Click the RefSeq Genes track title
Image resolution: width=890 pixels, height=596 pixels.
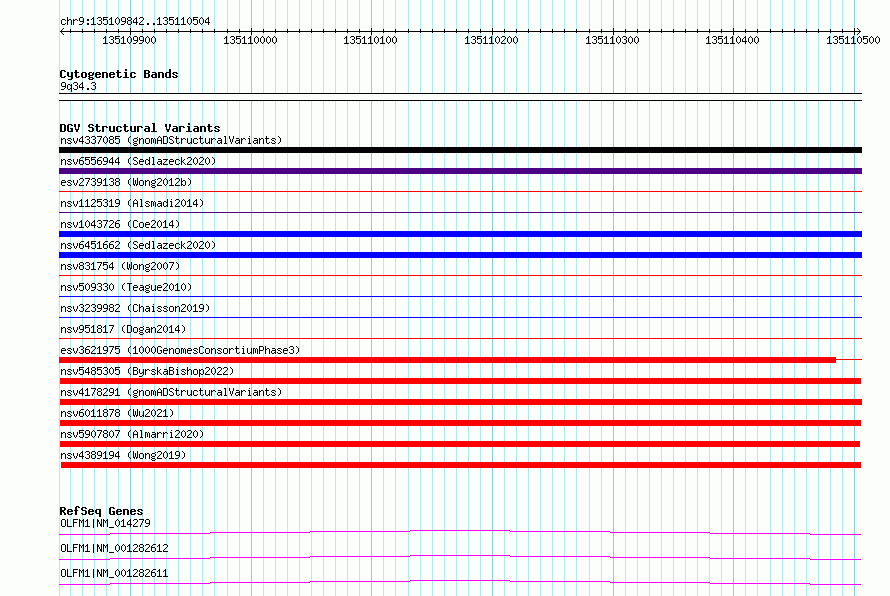coord(102,511)
